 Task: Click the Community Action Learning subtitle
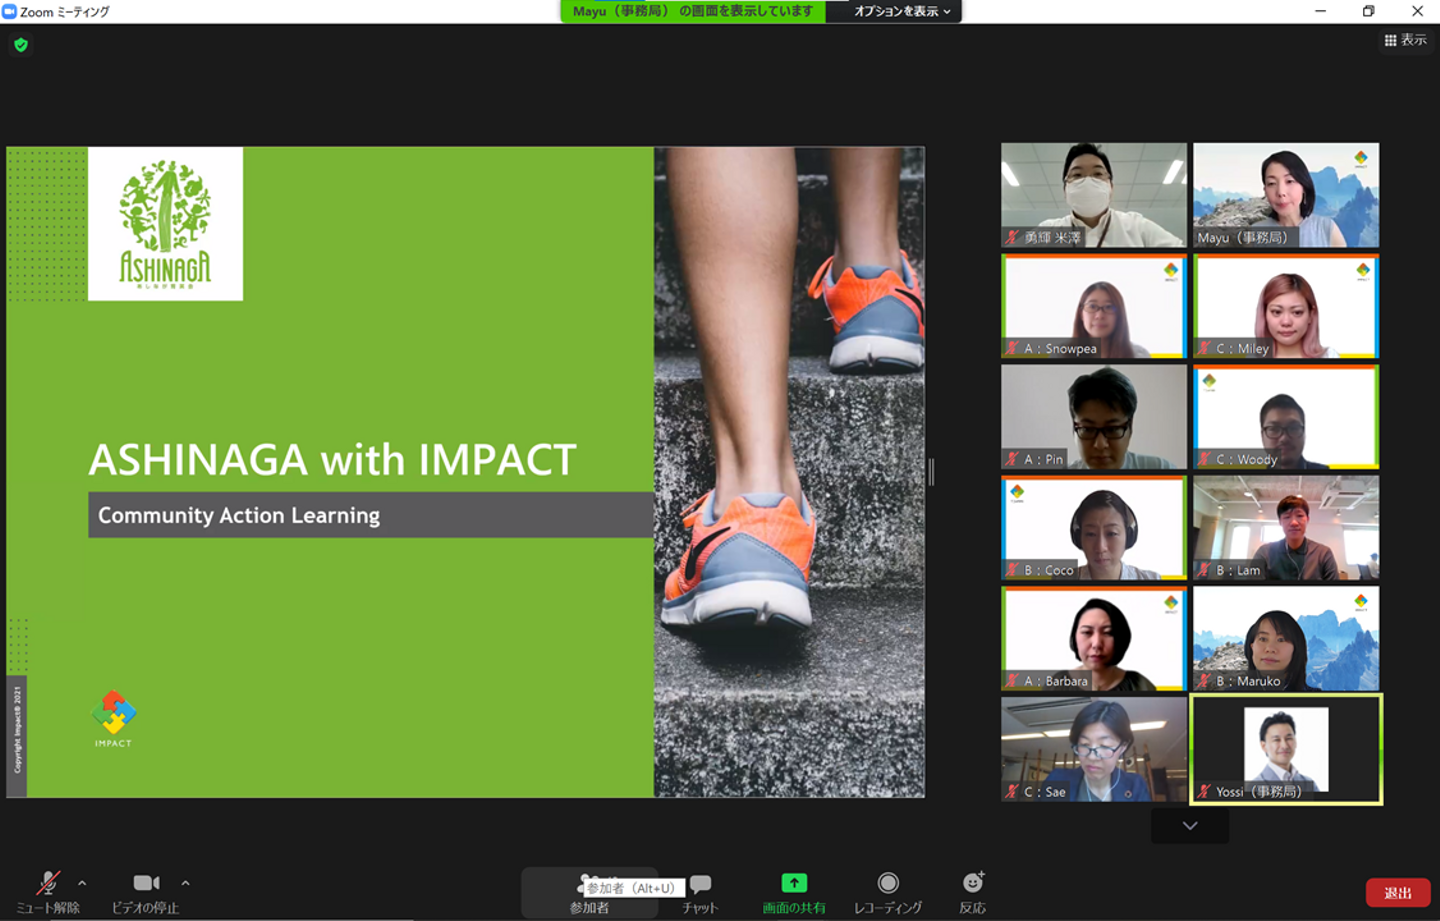click(x=239, y=515)
